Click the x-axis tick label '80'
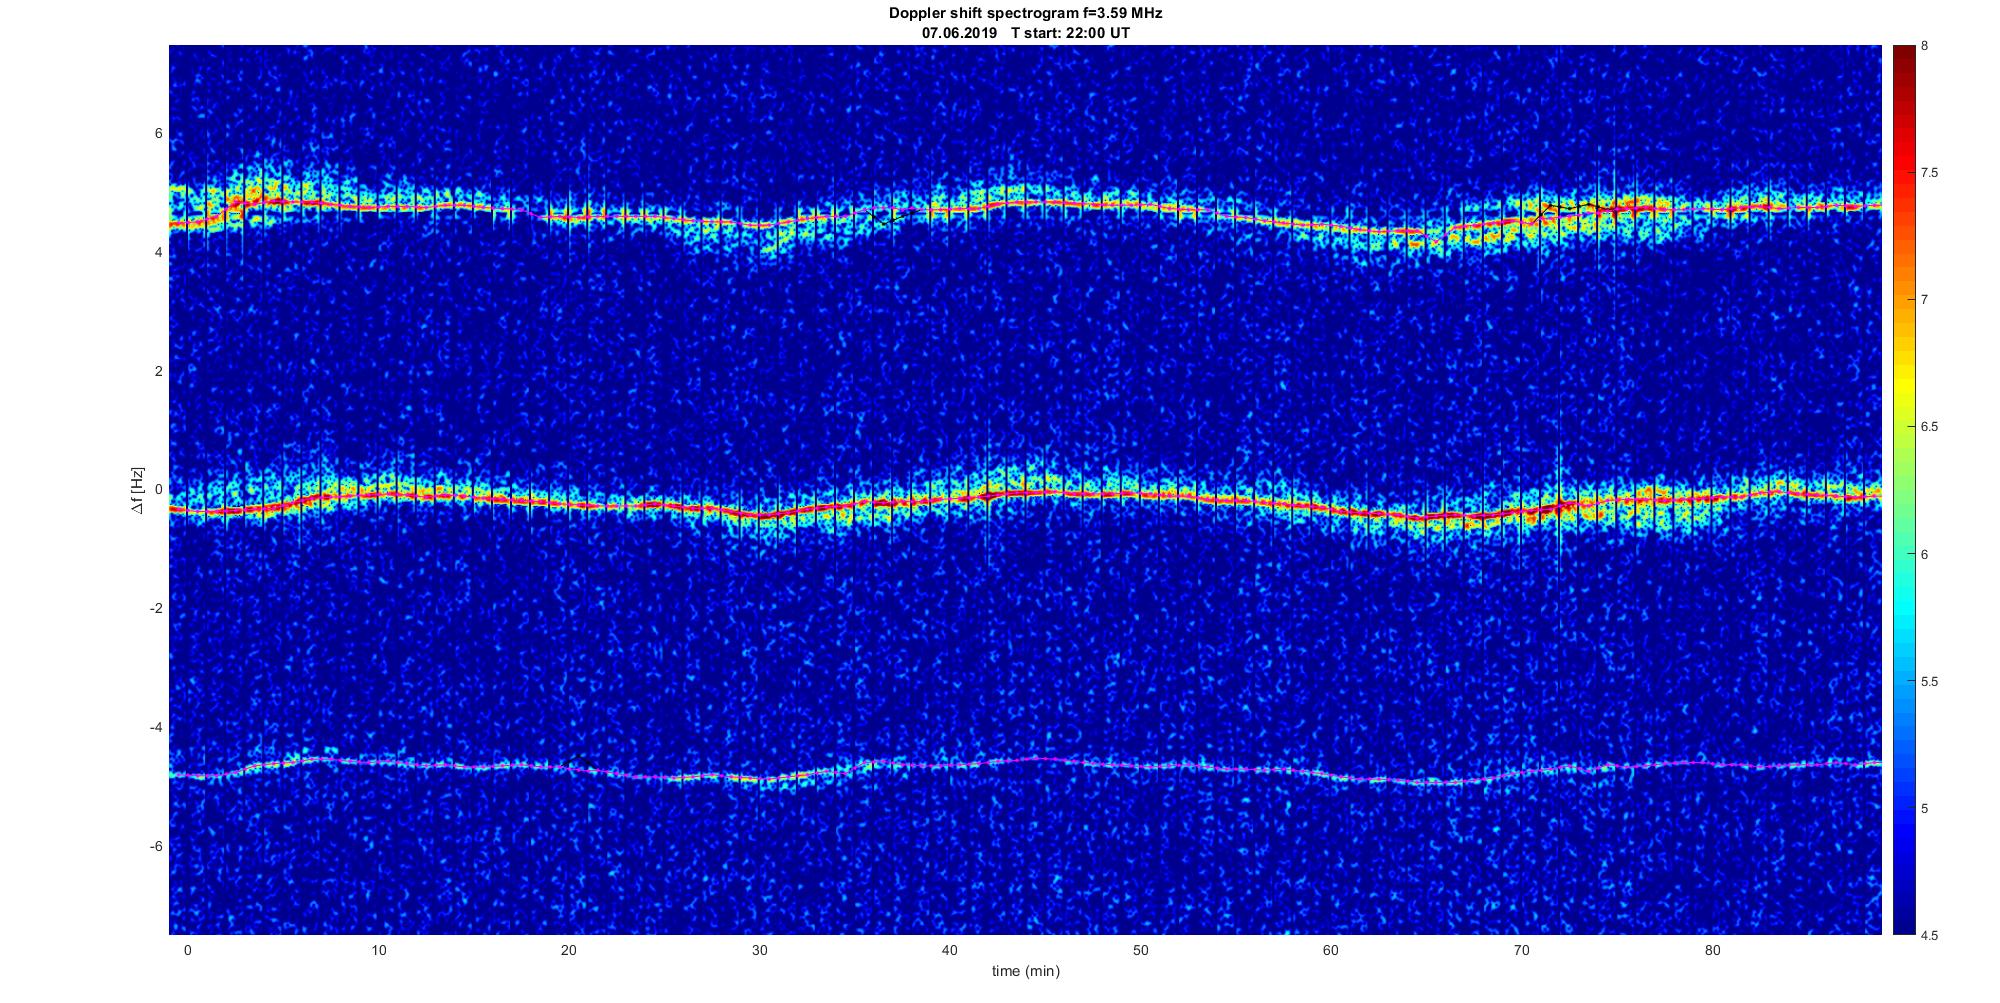2000x1003 pixels. [1713, 950]
